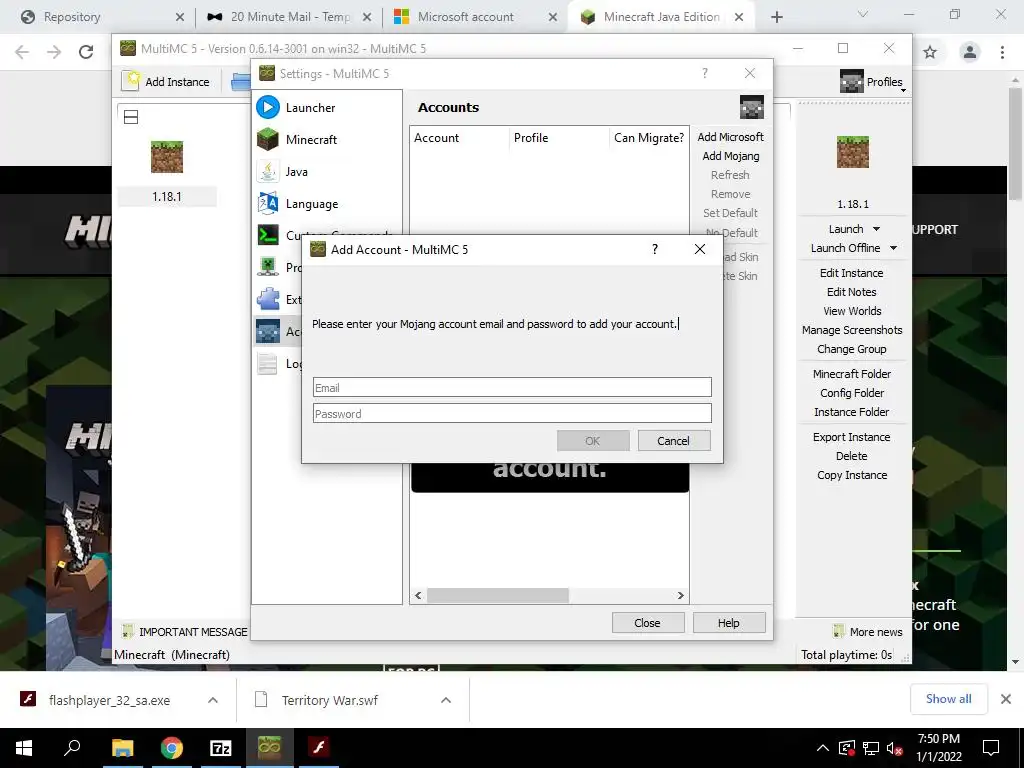
Task: Open the Chrome three-dot menu
Action: (1002, 52)
